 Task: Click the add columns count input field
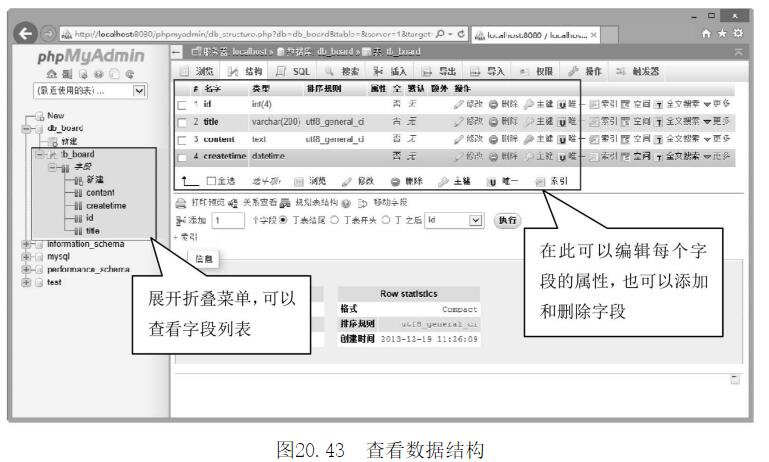[x=227, y=220]
